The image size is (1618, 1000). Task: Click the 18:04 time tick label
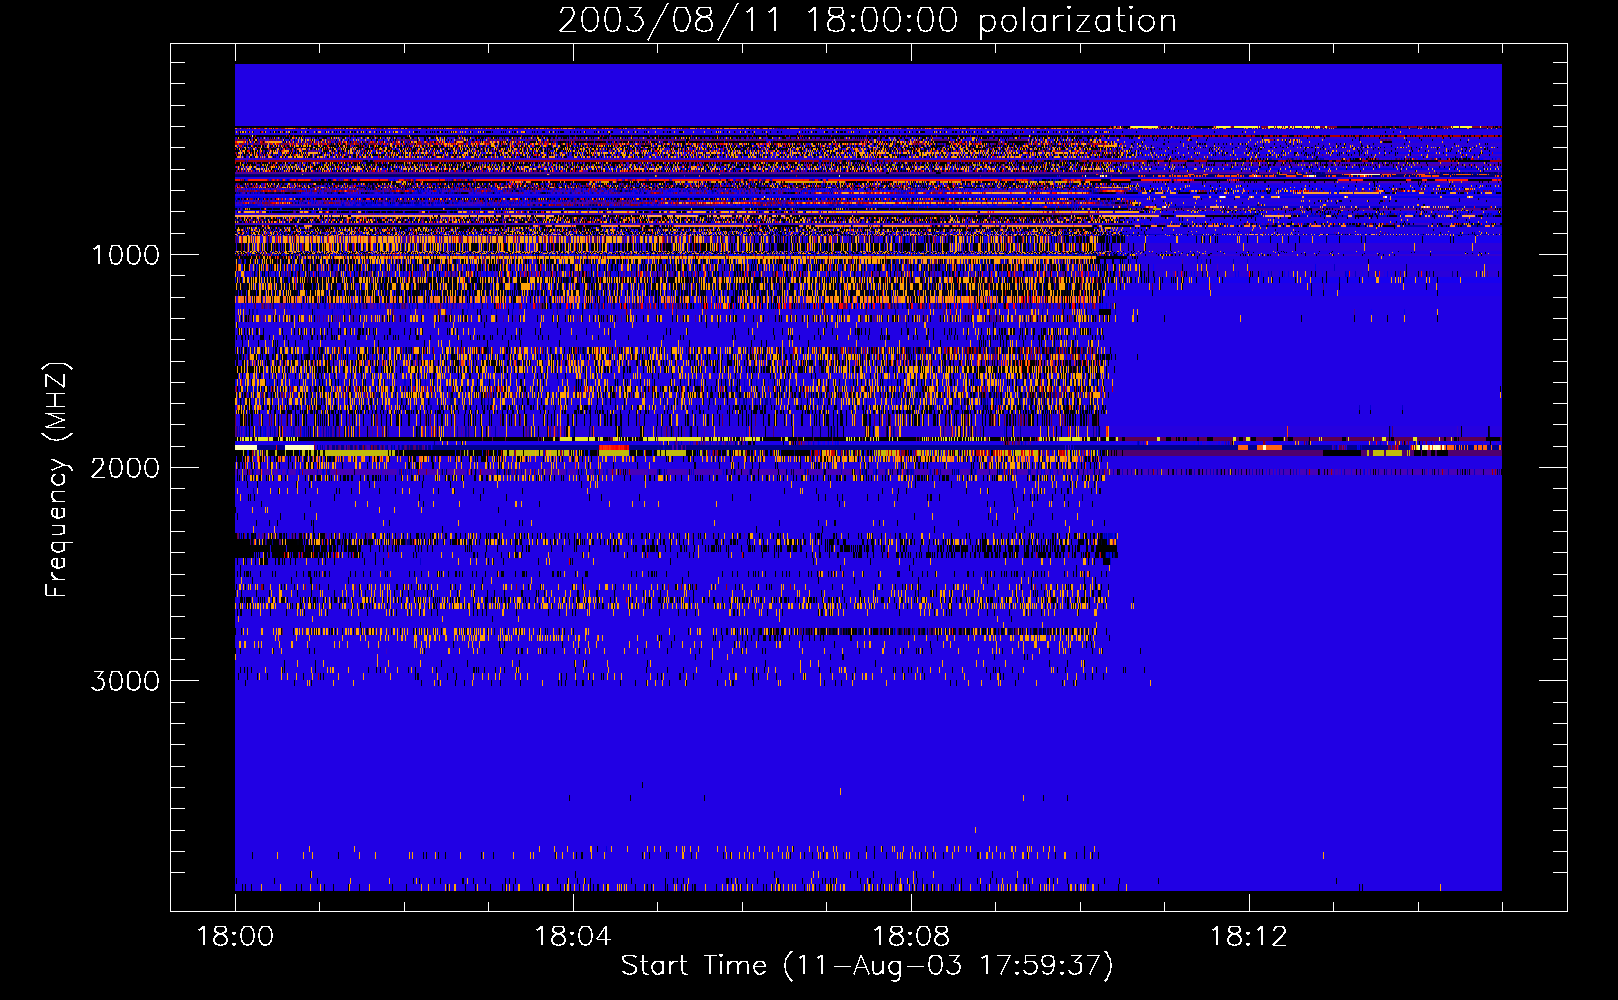pyautogui.click(x=573, y=937)
